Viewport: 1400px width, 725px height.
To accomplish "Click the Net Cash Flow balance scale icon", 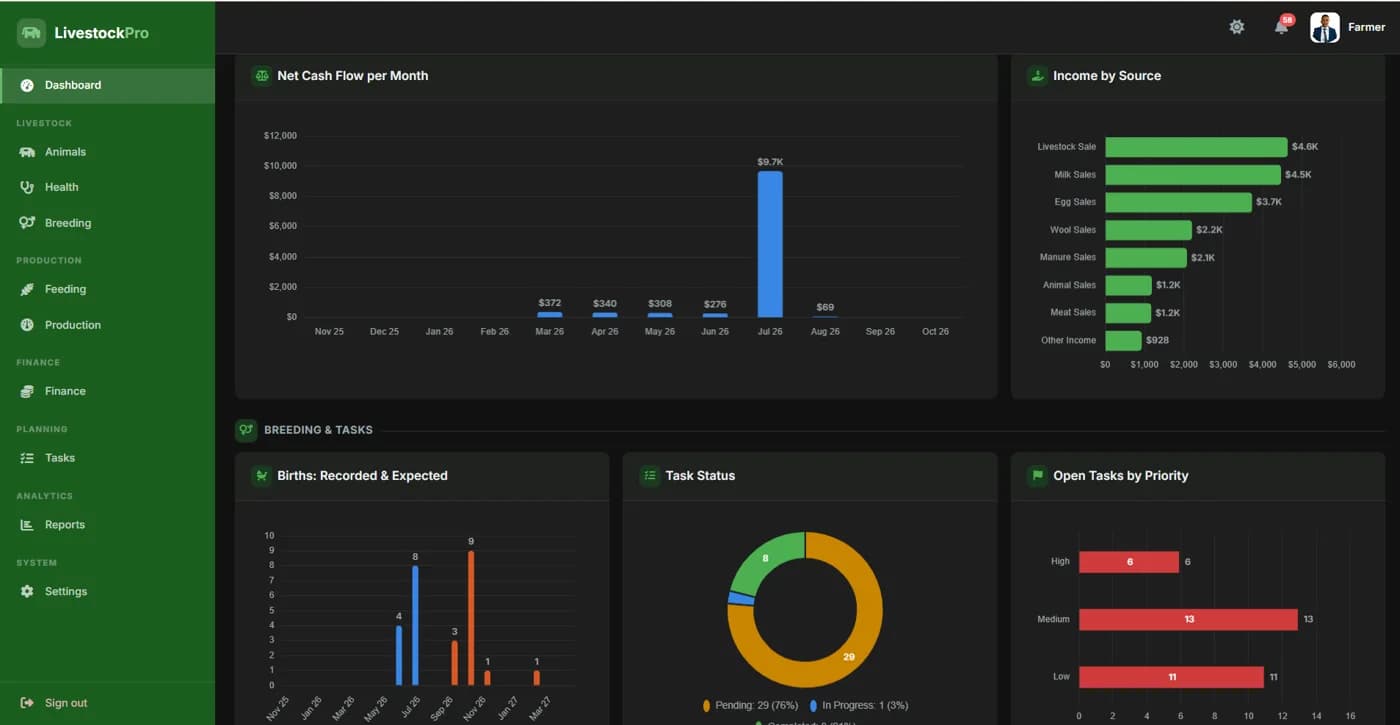I will pyautogui.click(x=262, y=76).
